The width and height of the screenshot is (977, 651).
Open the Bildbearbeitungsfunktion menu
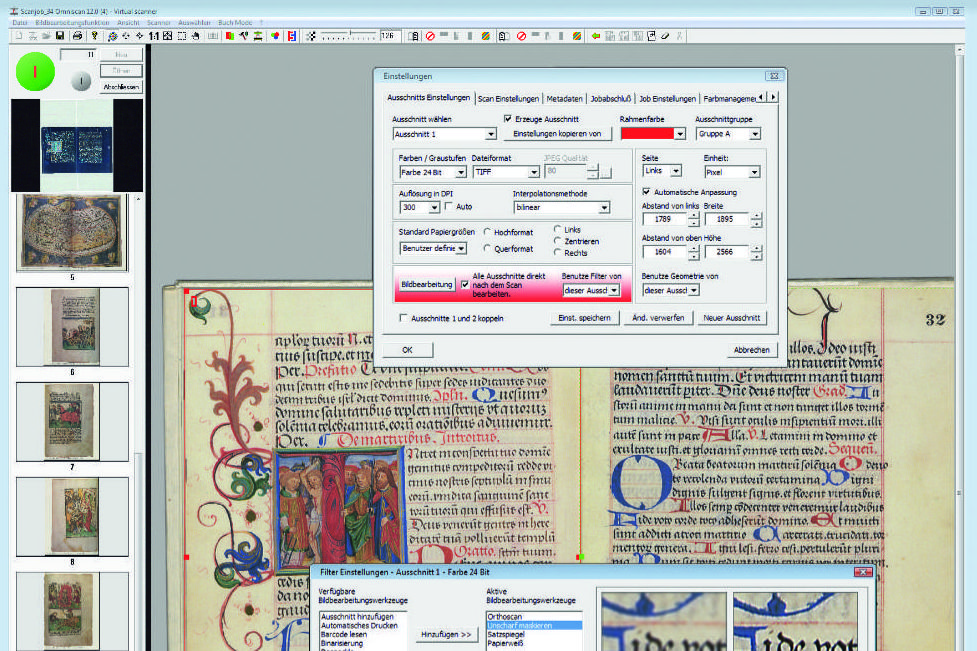pos(72,22)
